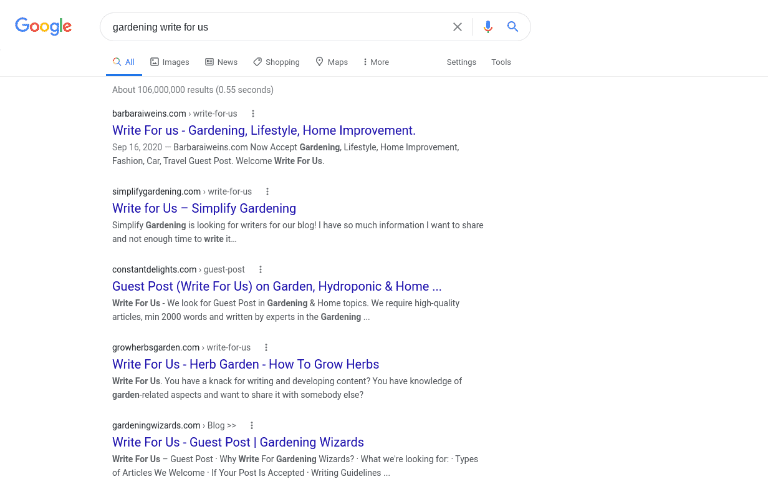
Task: Open options for growherbsgarden.com result
Action: (x=266, y=347)
